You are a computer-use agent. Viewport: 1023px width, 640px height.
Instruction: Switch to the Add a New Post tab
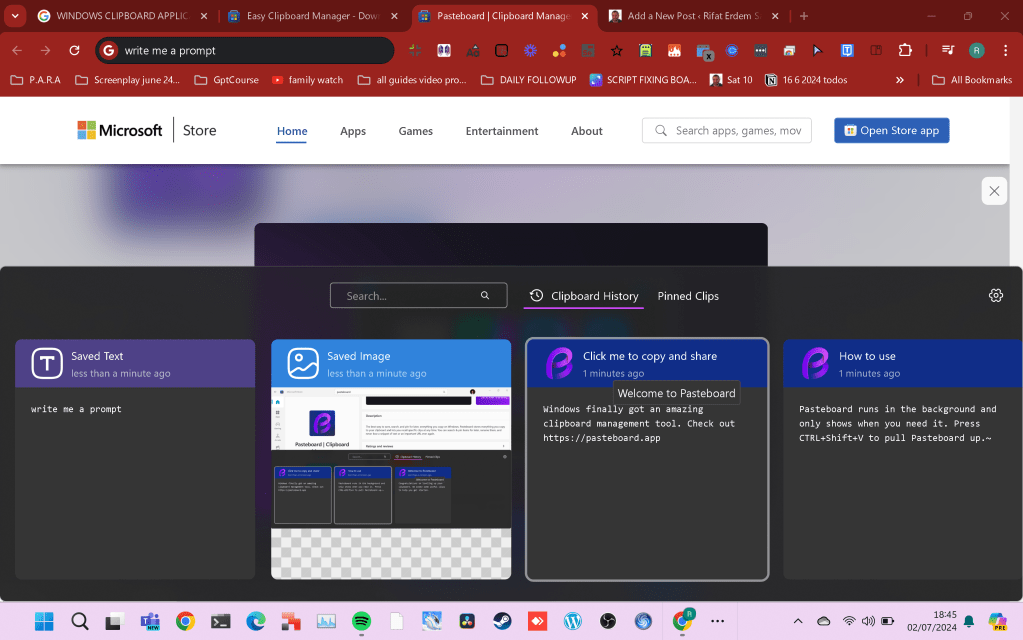pos(694,16)
